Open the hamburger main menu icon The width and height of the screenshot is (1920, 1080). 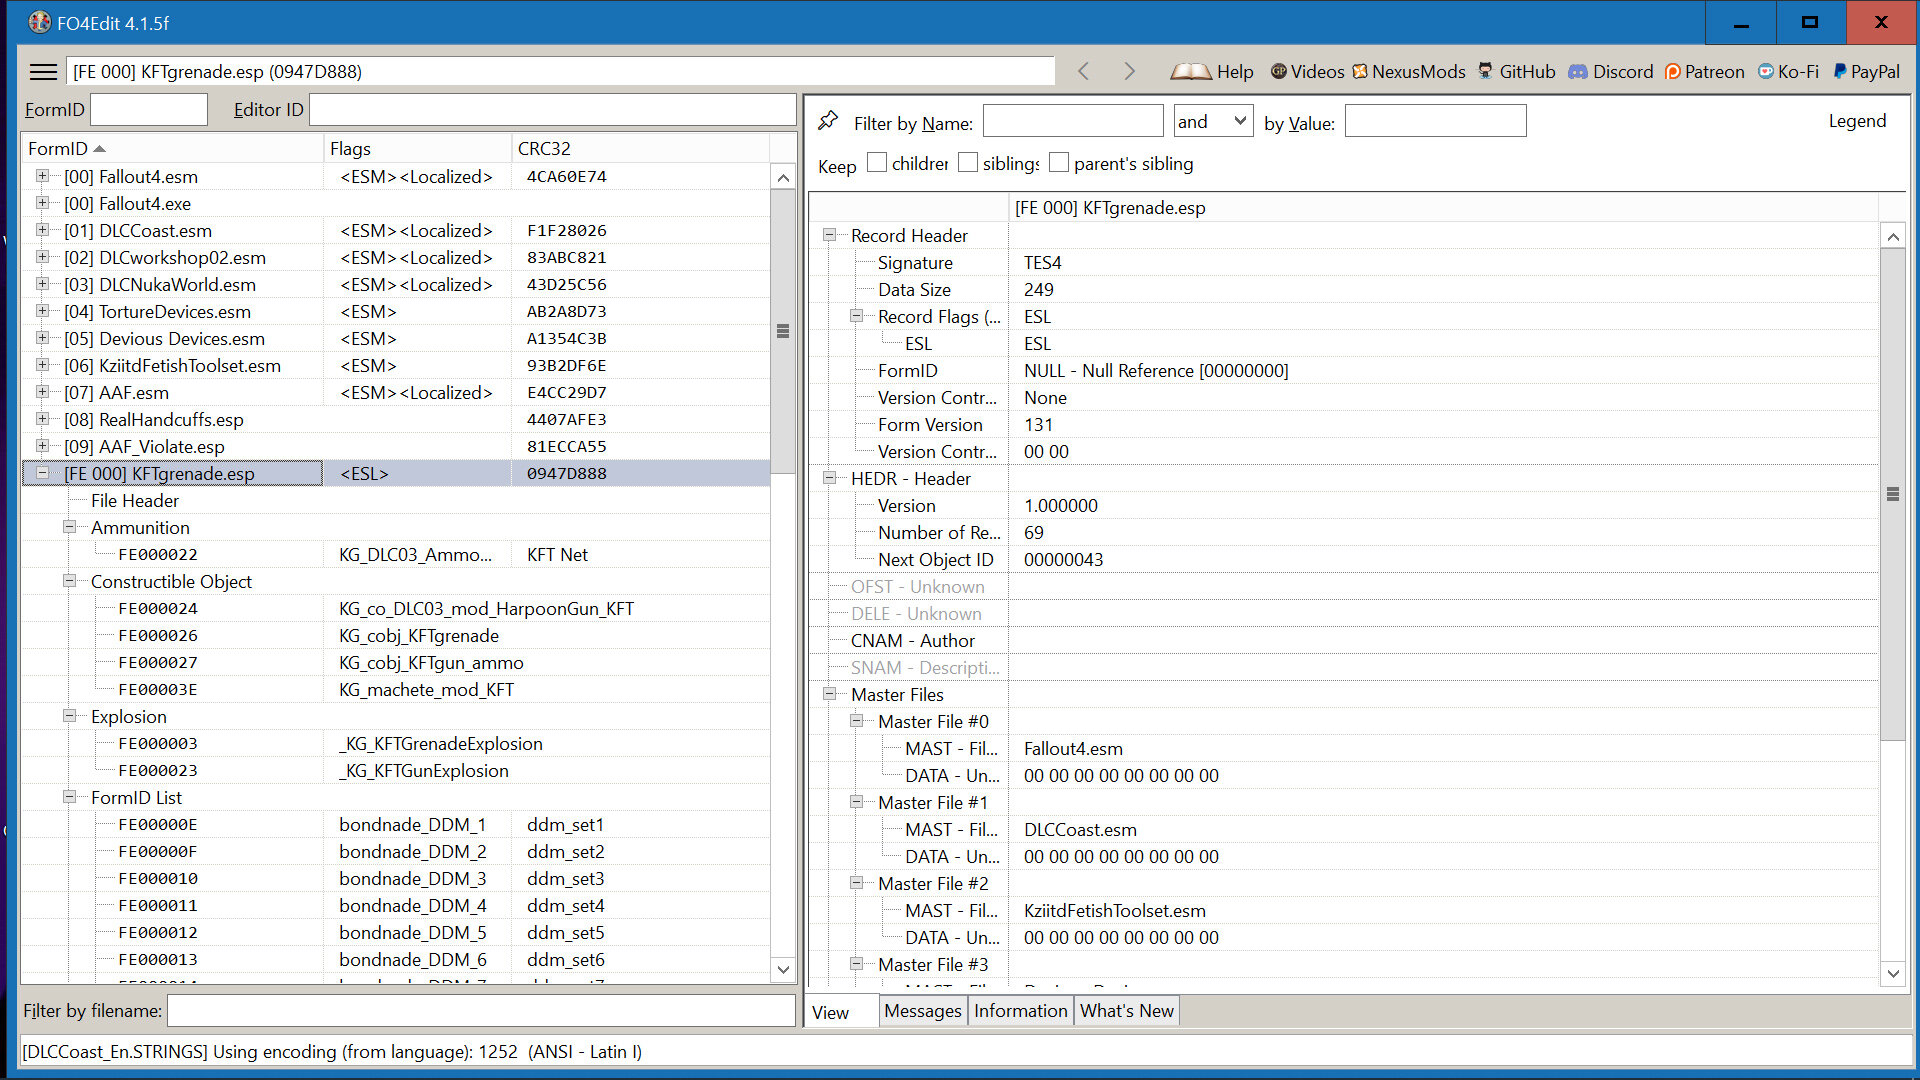point(43,71)
